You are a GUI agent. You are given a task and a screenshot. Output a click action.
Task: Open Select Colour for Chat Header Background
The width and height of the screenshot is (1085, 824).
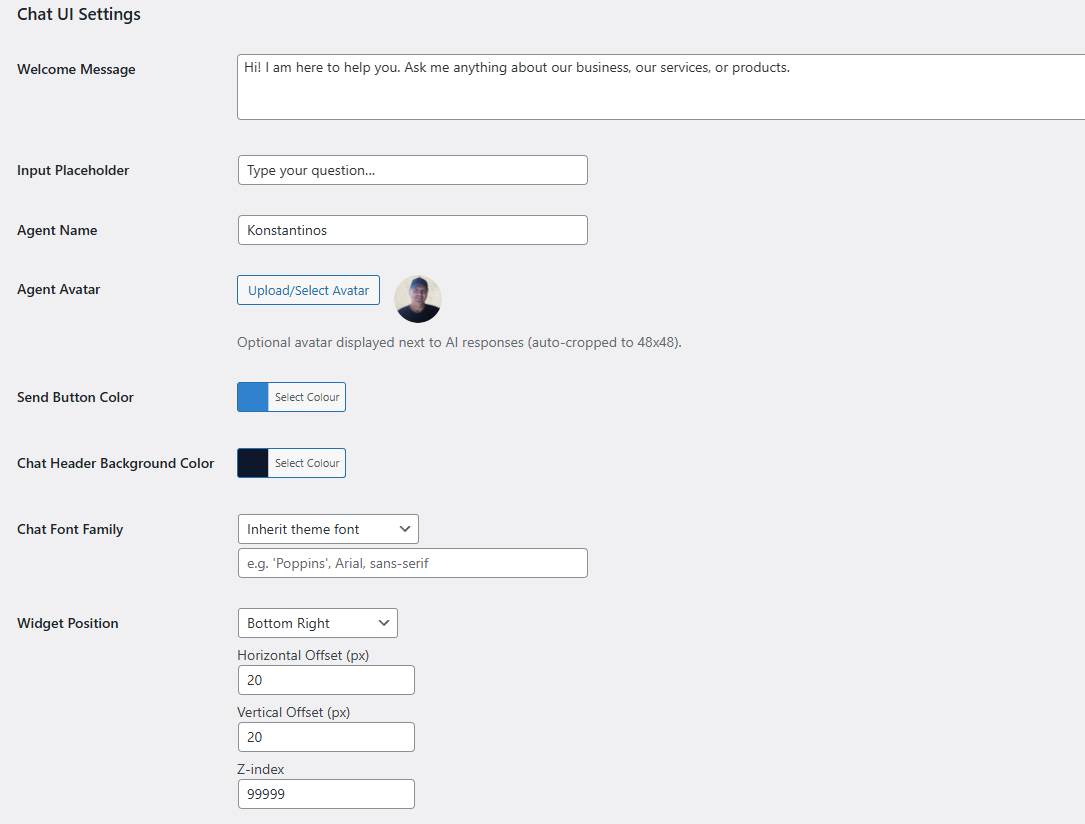(x=307, y=463)
